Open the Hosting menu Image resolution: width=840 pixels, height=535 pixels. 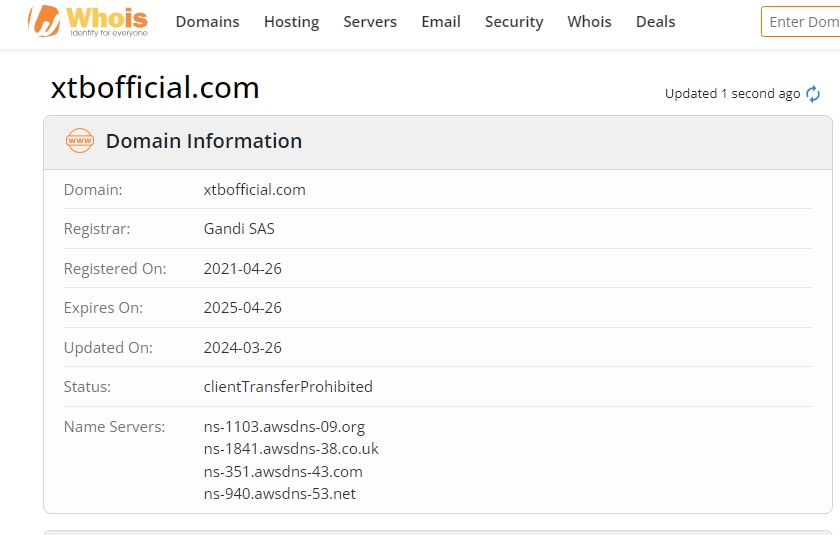click(x=291, y=22)
